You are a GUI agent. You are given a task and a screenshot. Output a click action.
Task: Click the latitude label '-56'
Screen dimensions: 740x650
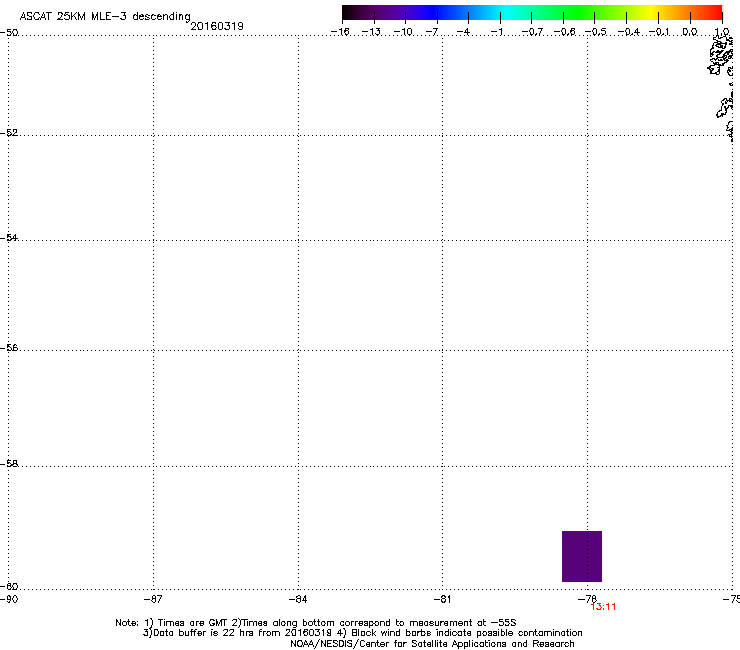point(9,348)
